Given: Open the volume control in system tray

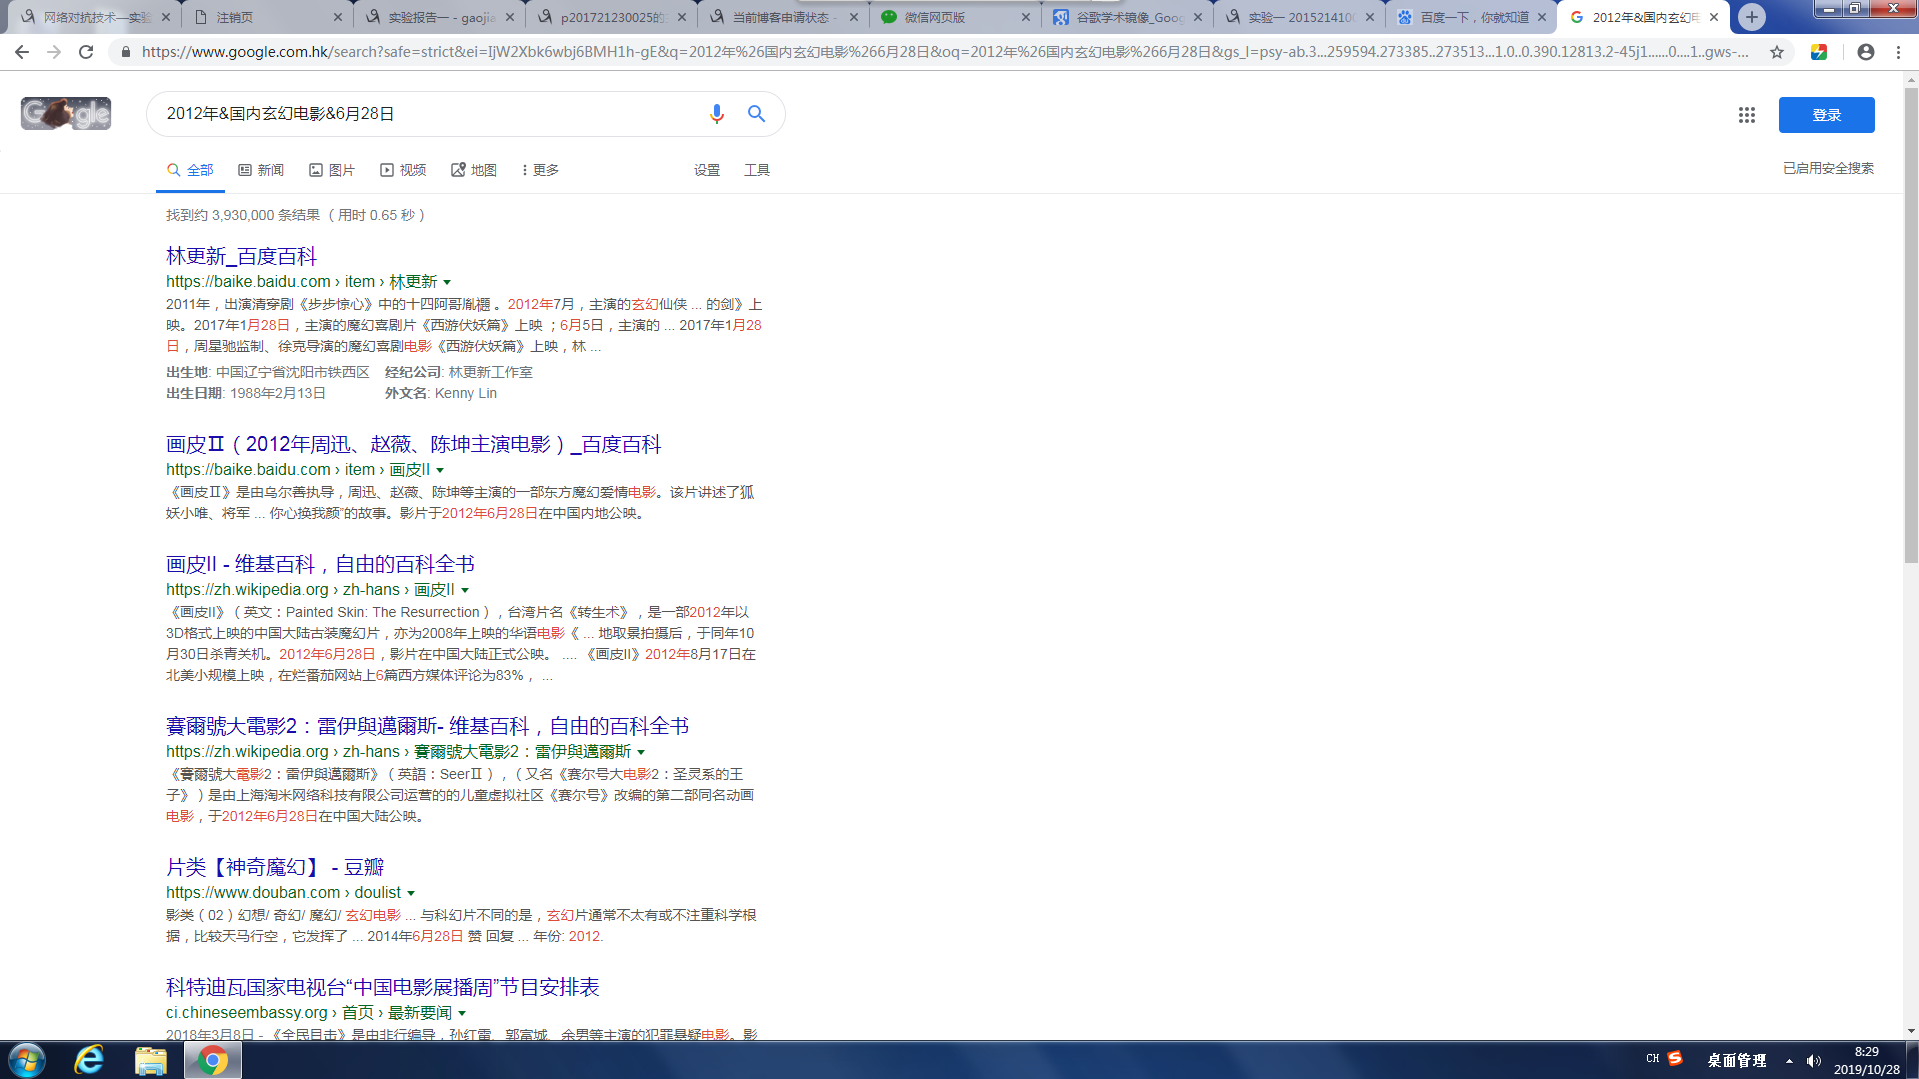Looking at the screenshot, I should 1813,1061.
